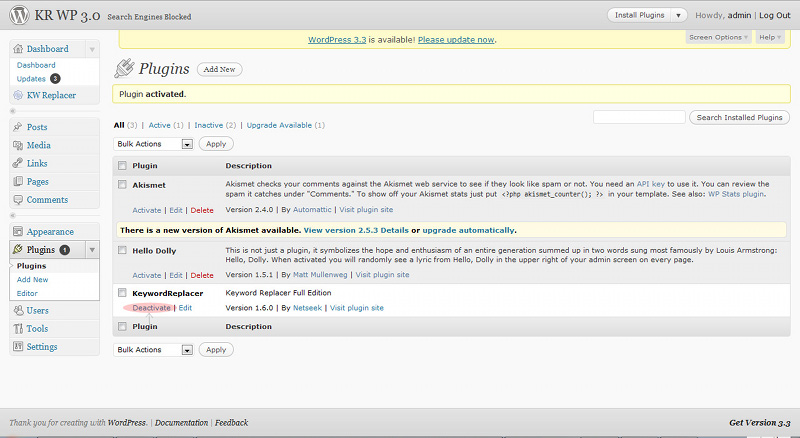Click the Log Out link
This screenshot has width=800, height=438.
coord(774,15)
